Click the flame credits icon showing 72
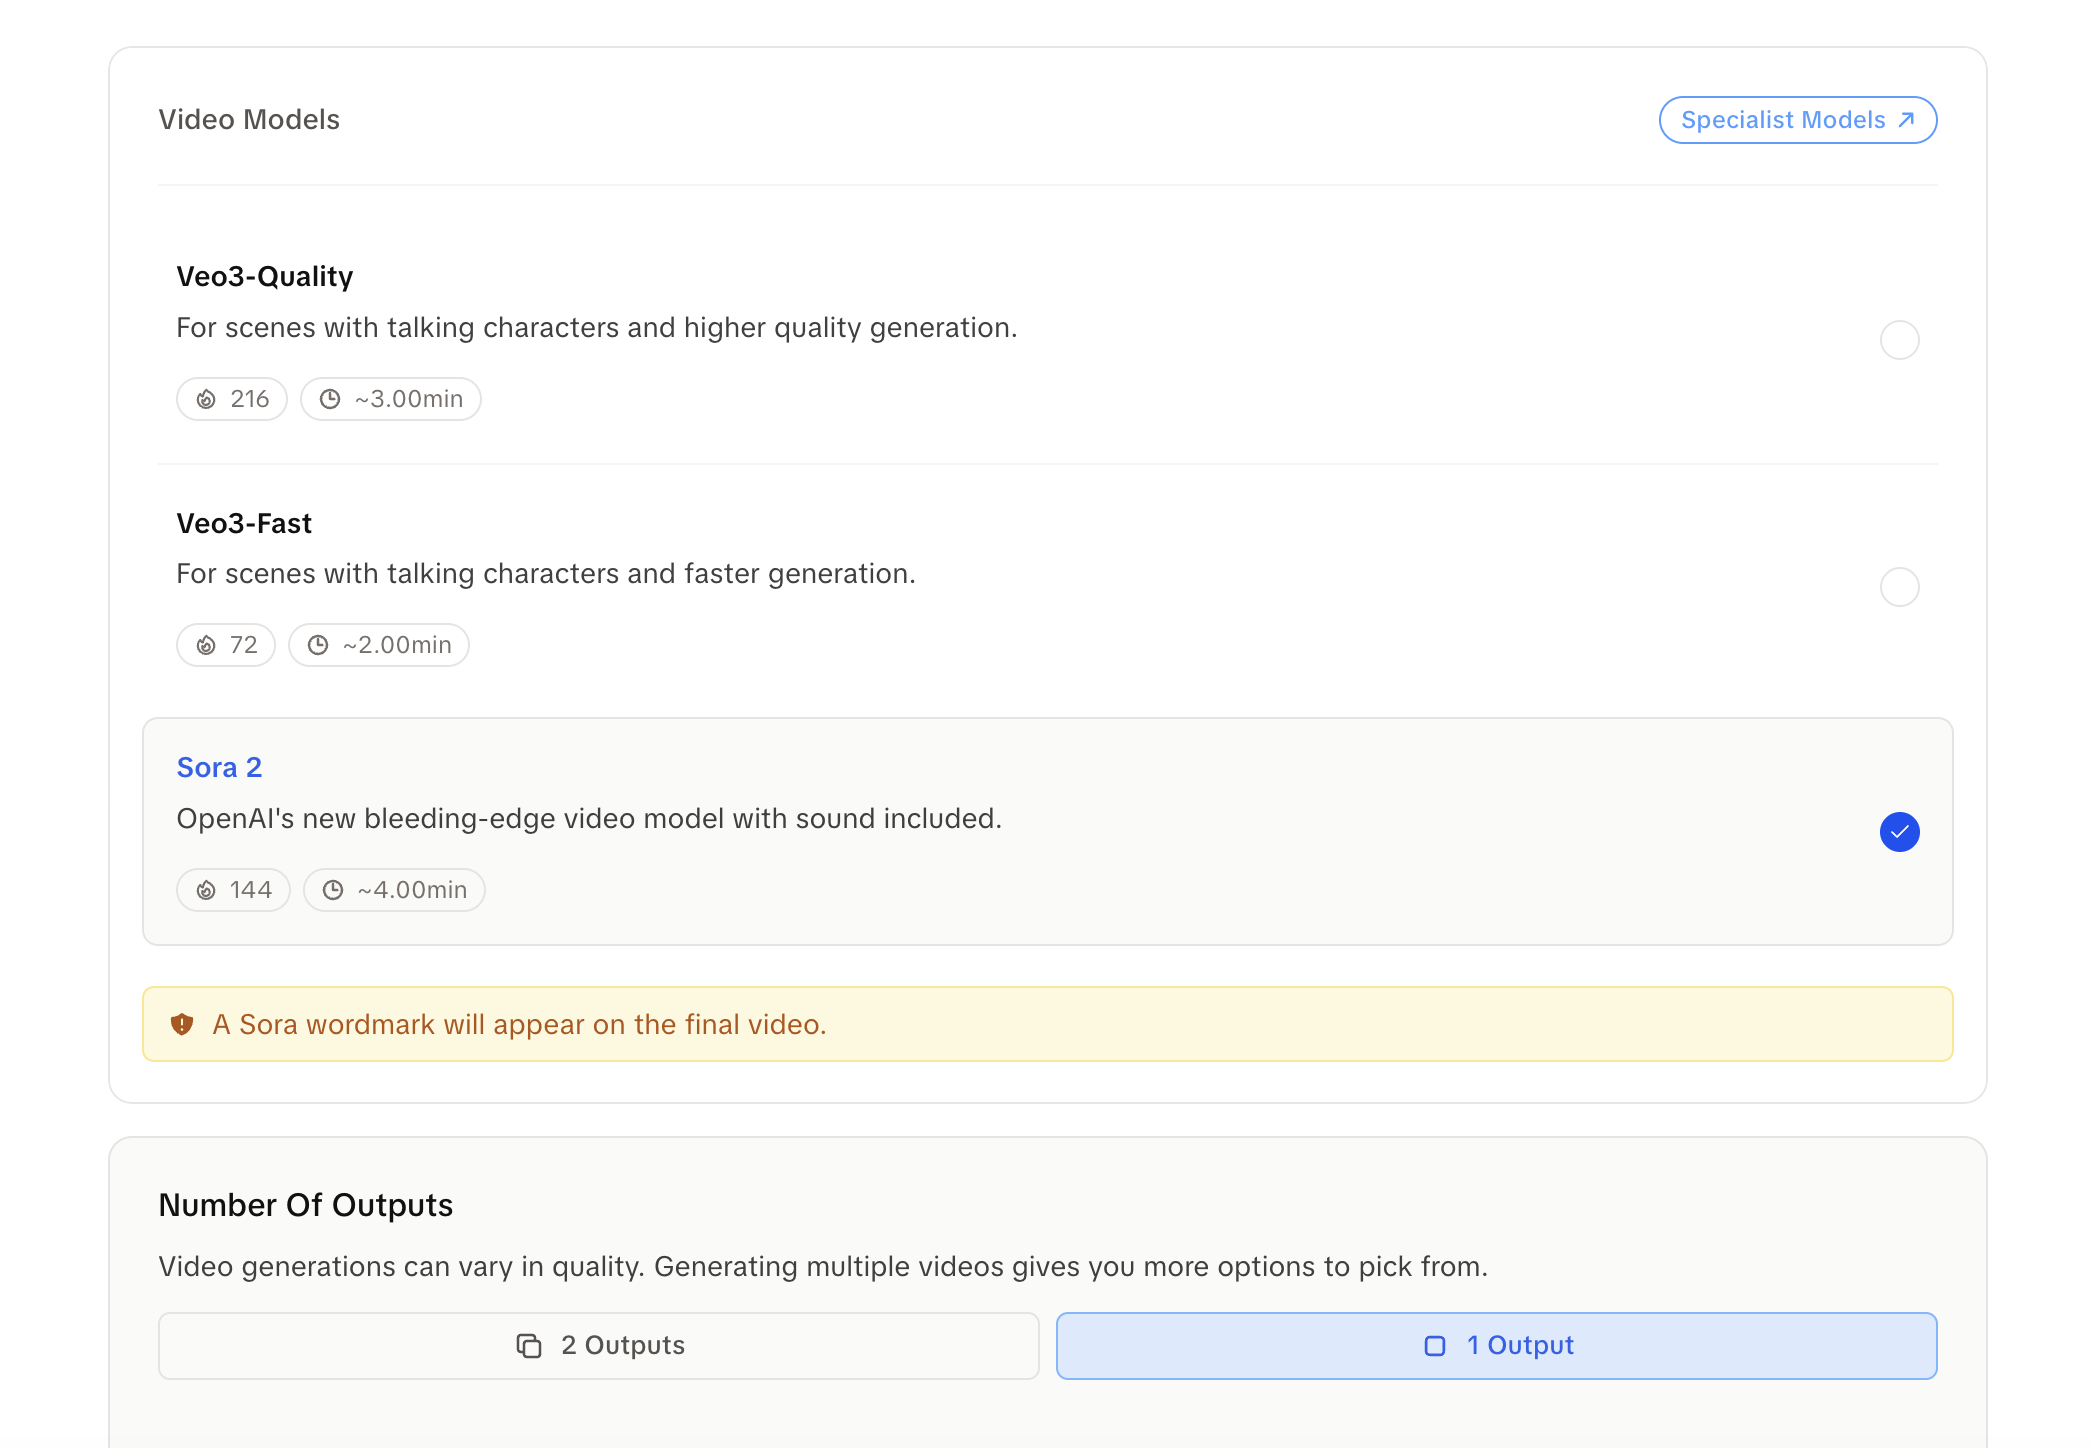Image resolution: width=2092 pixels, height=1448 pixels. pyautogui.click(x=206, y=645)
